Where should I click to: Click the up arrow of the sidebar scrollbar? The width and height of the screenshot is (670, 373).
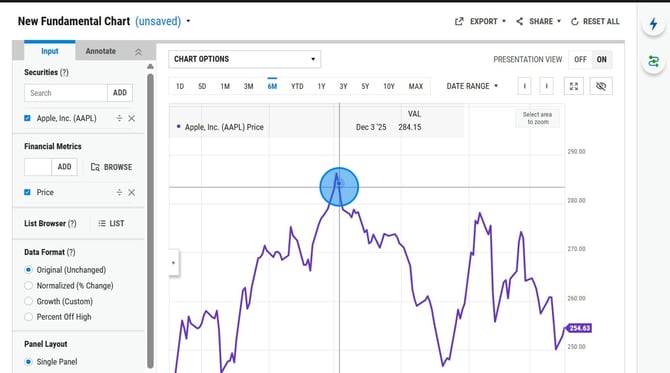point(150,66)
